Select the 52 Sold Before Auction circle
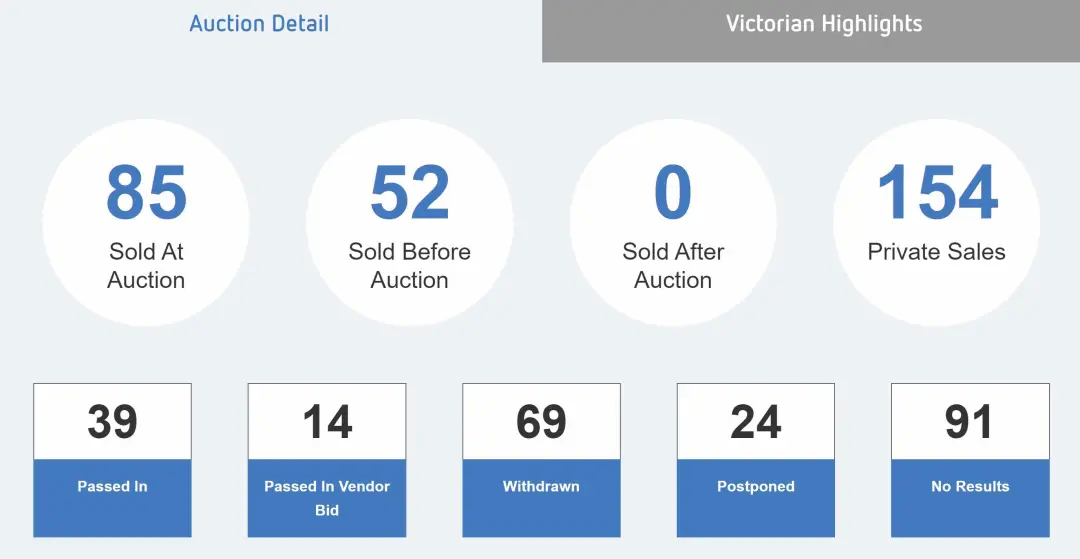Screen dimensions: 1080x559 point(410,222)
